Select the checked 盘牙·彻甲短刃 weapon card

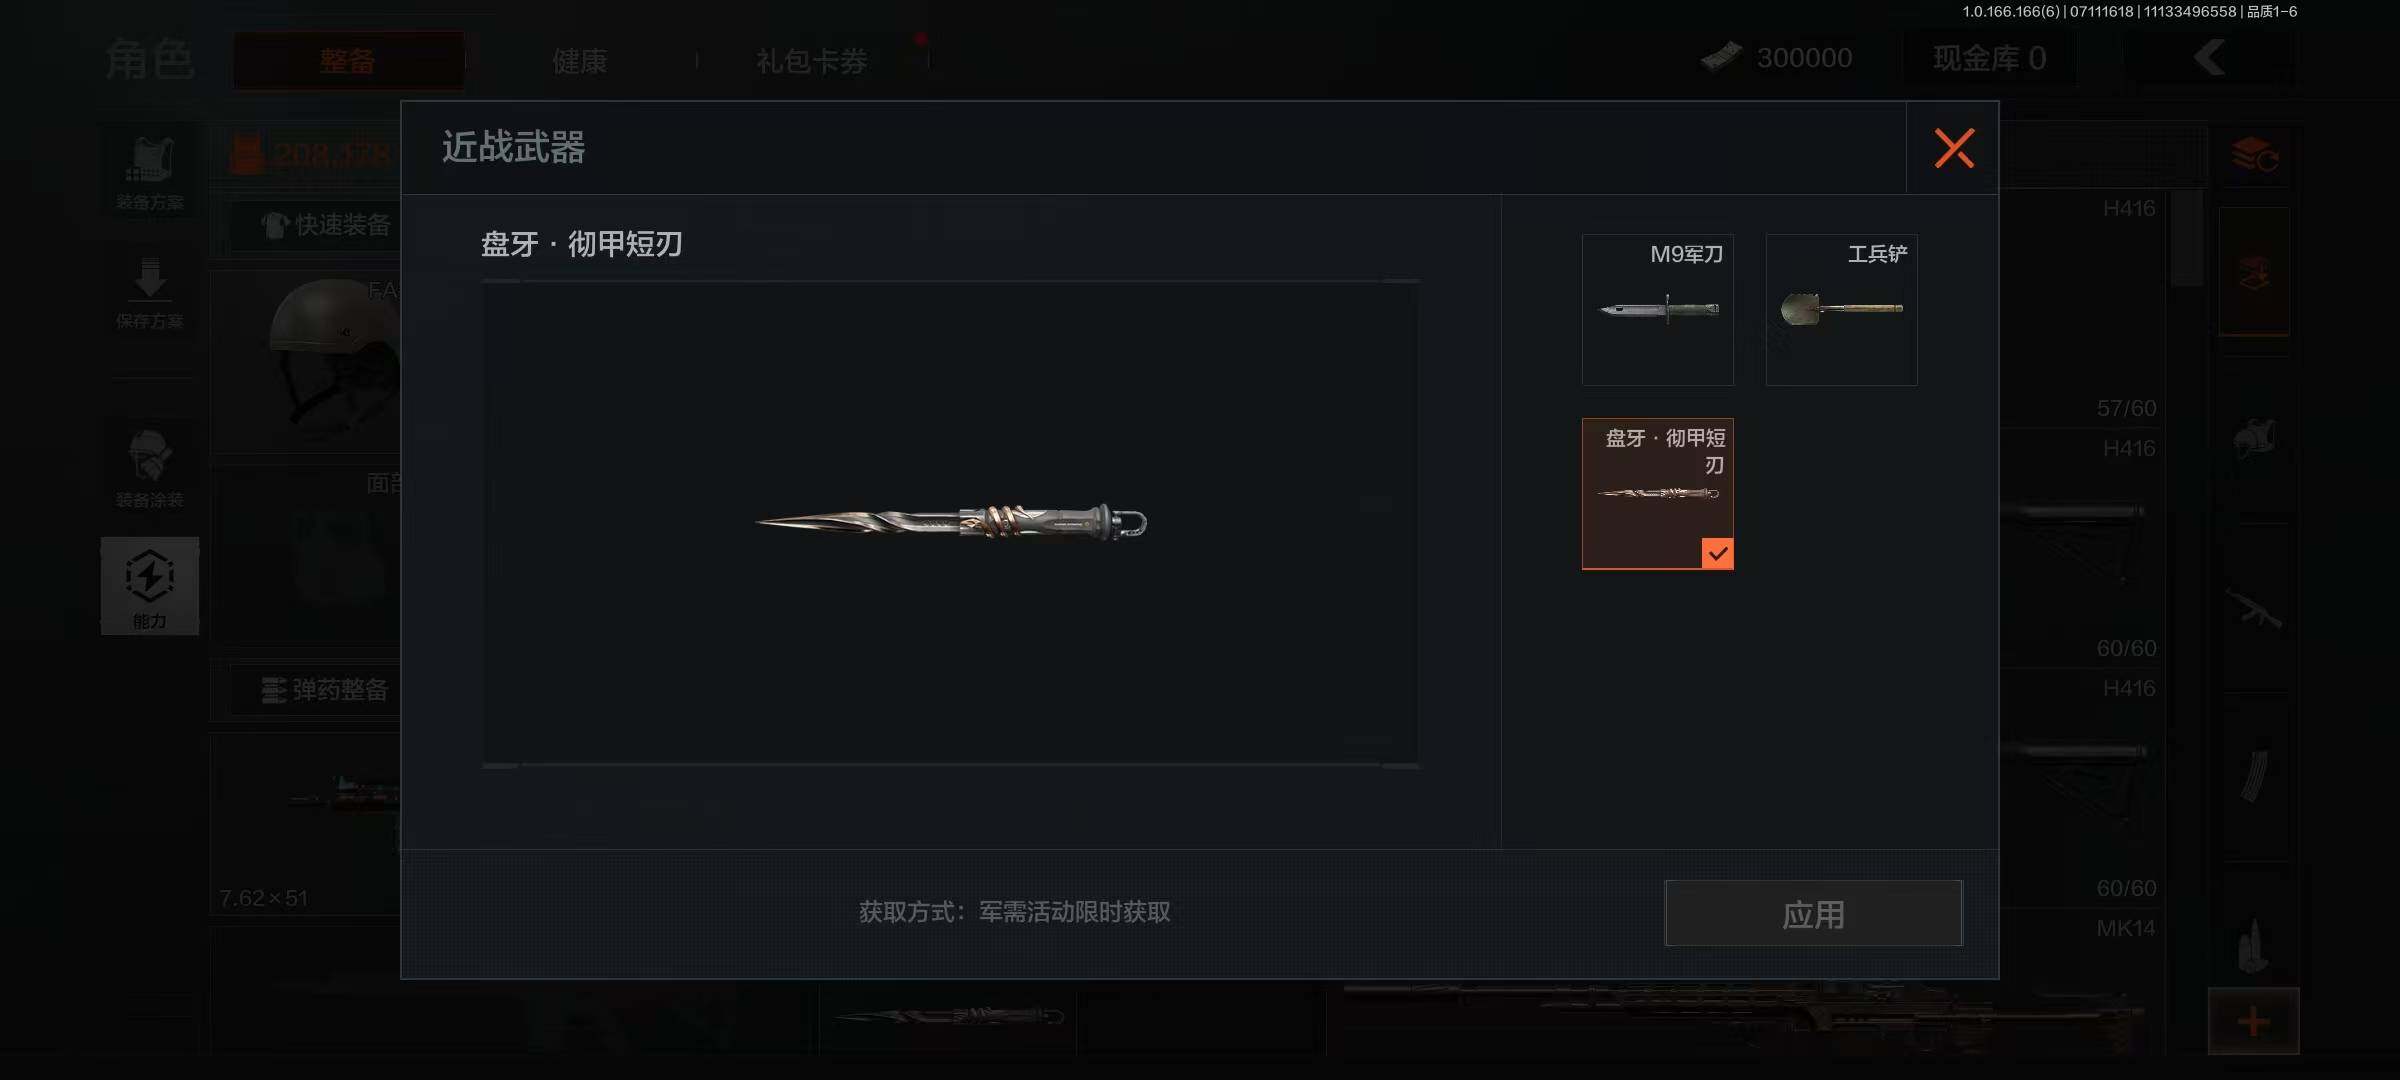coord(1658,494)
